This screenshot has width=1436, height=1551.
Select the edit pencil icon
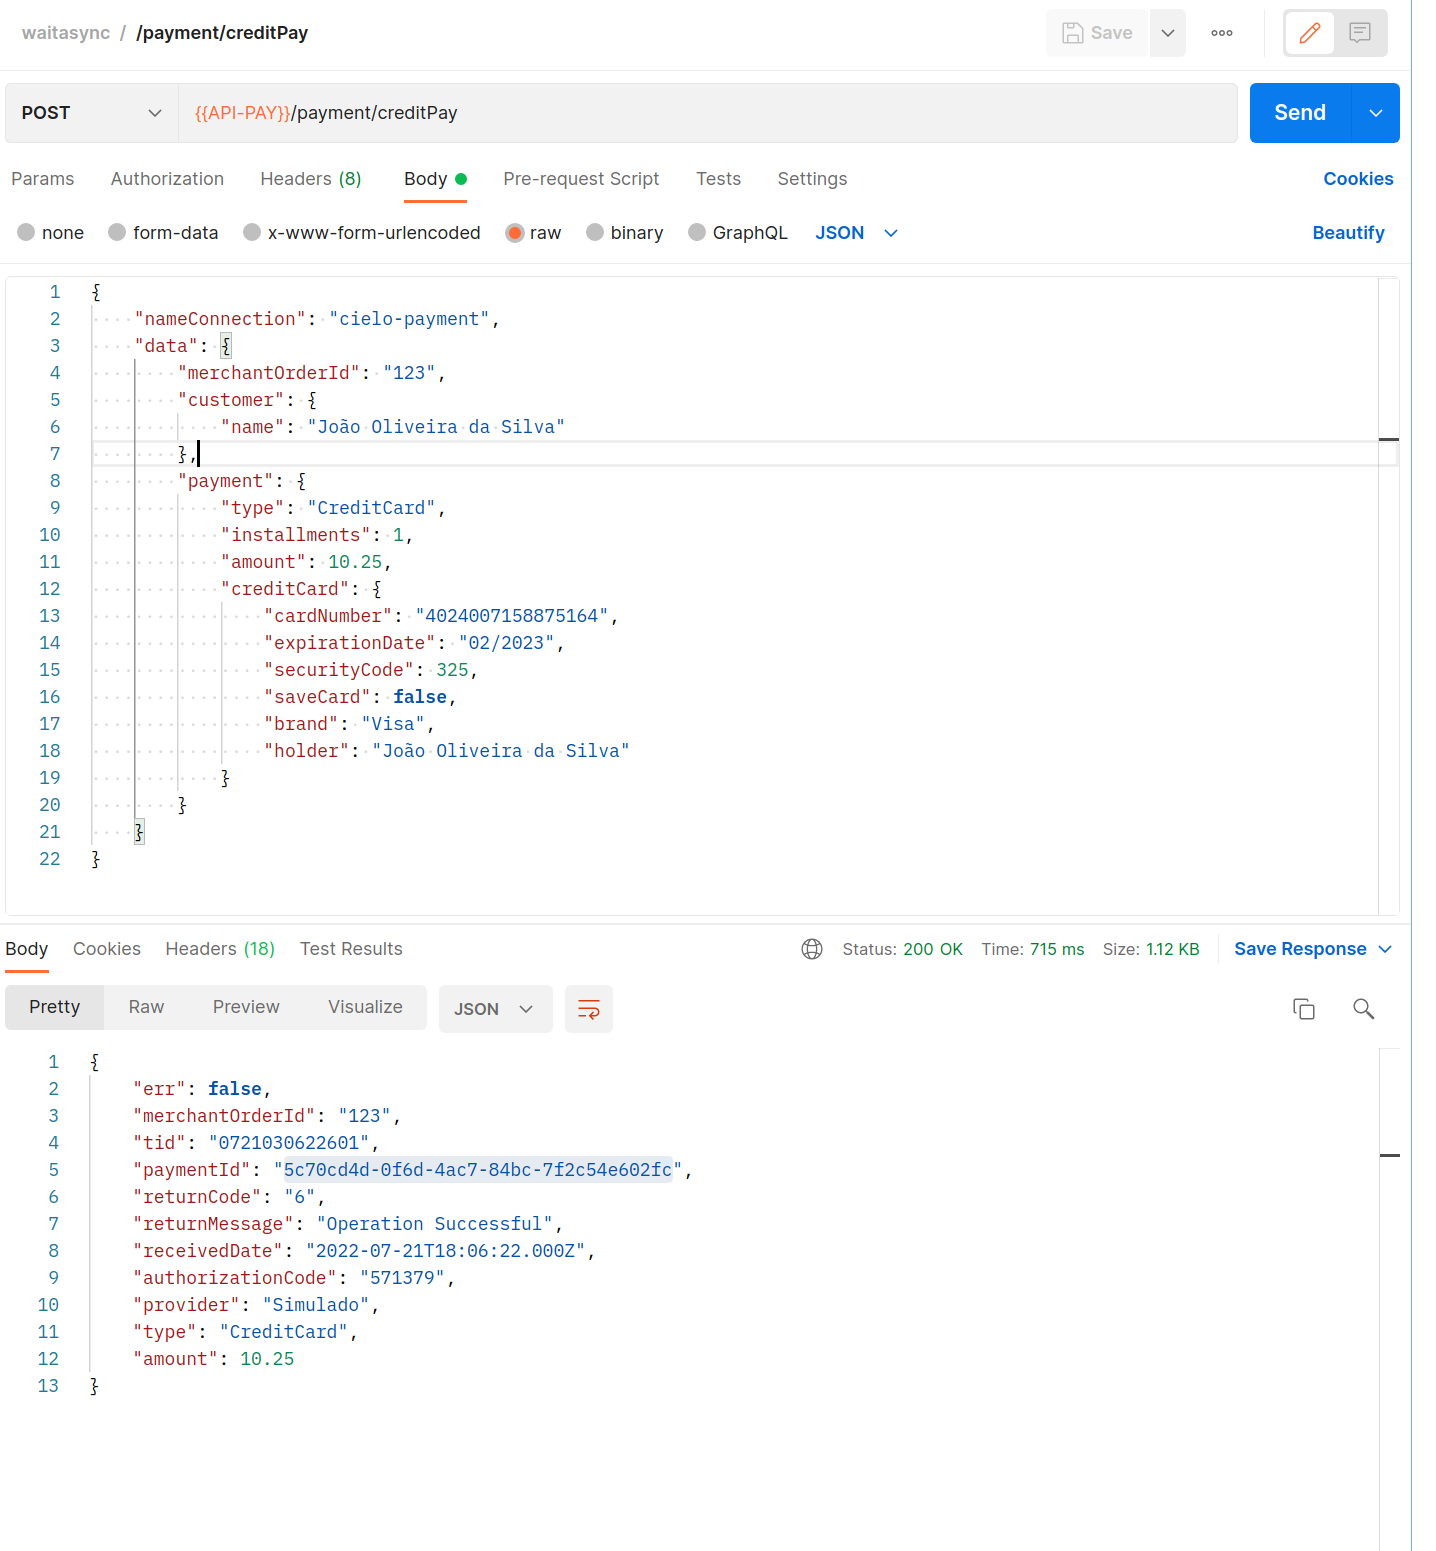click(1309, 33)
